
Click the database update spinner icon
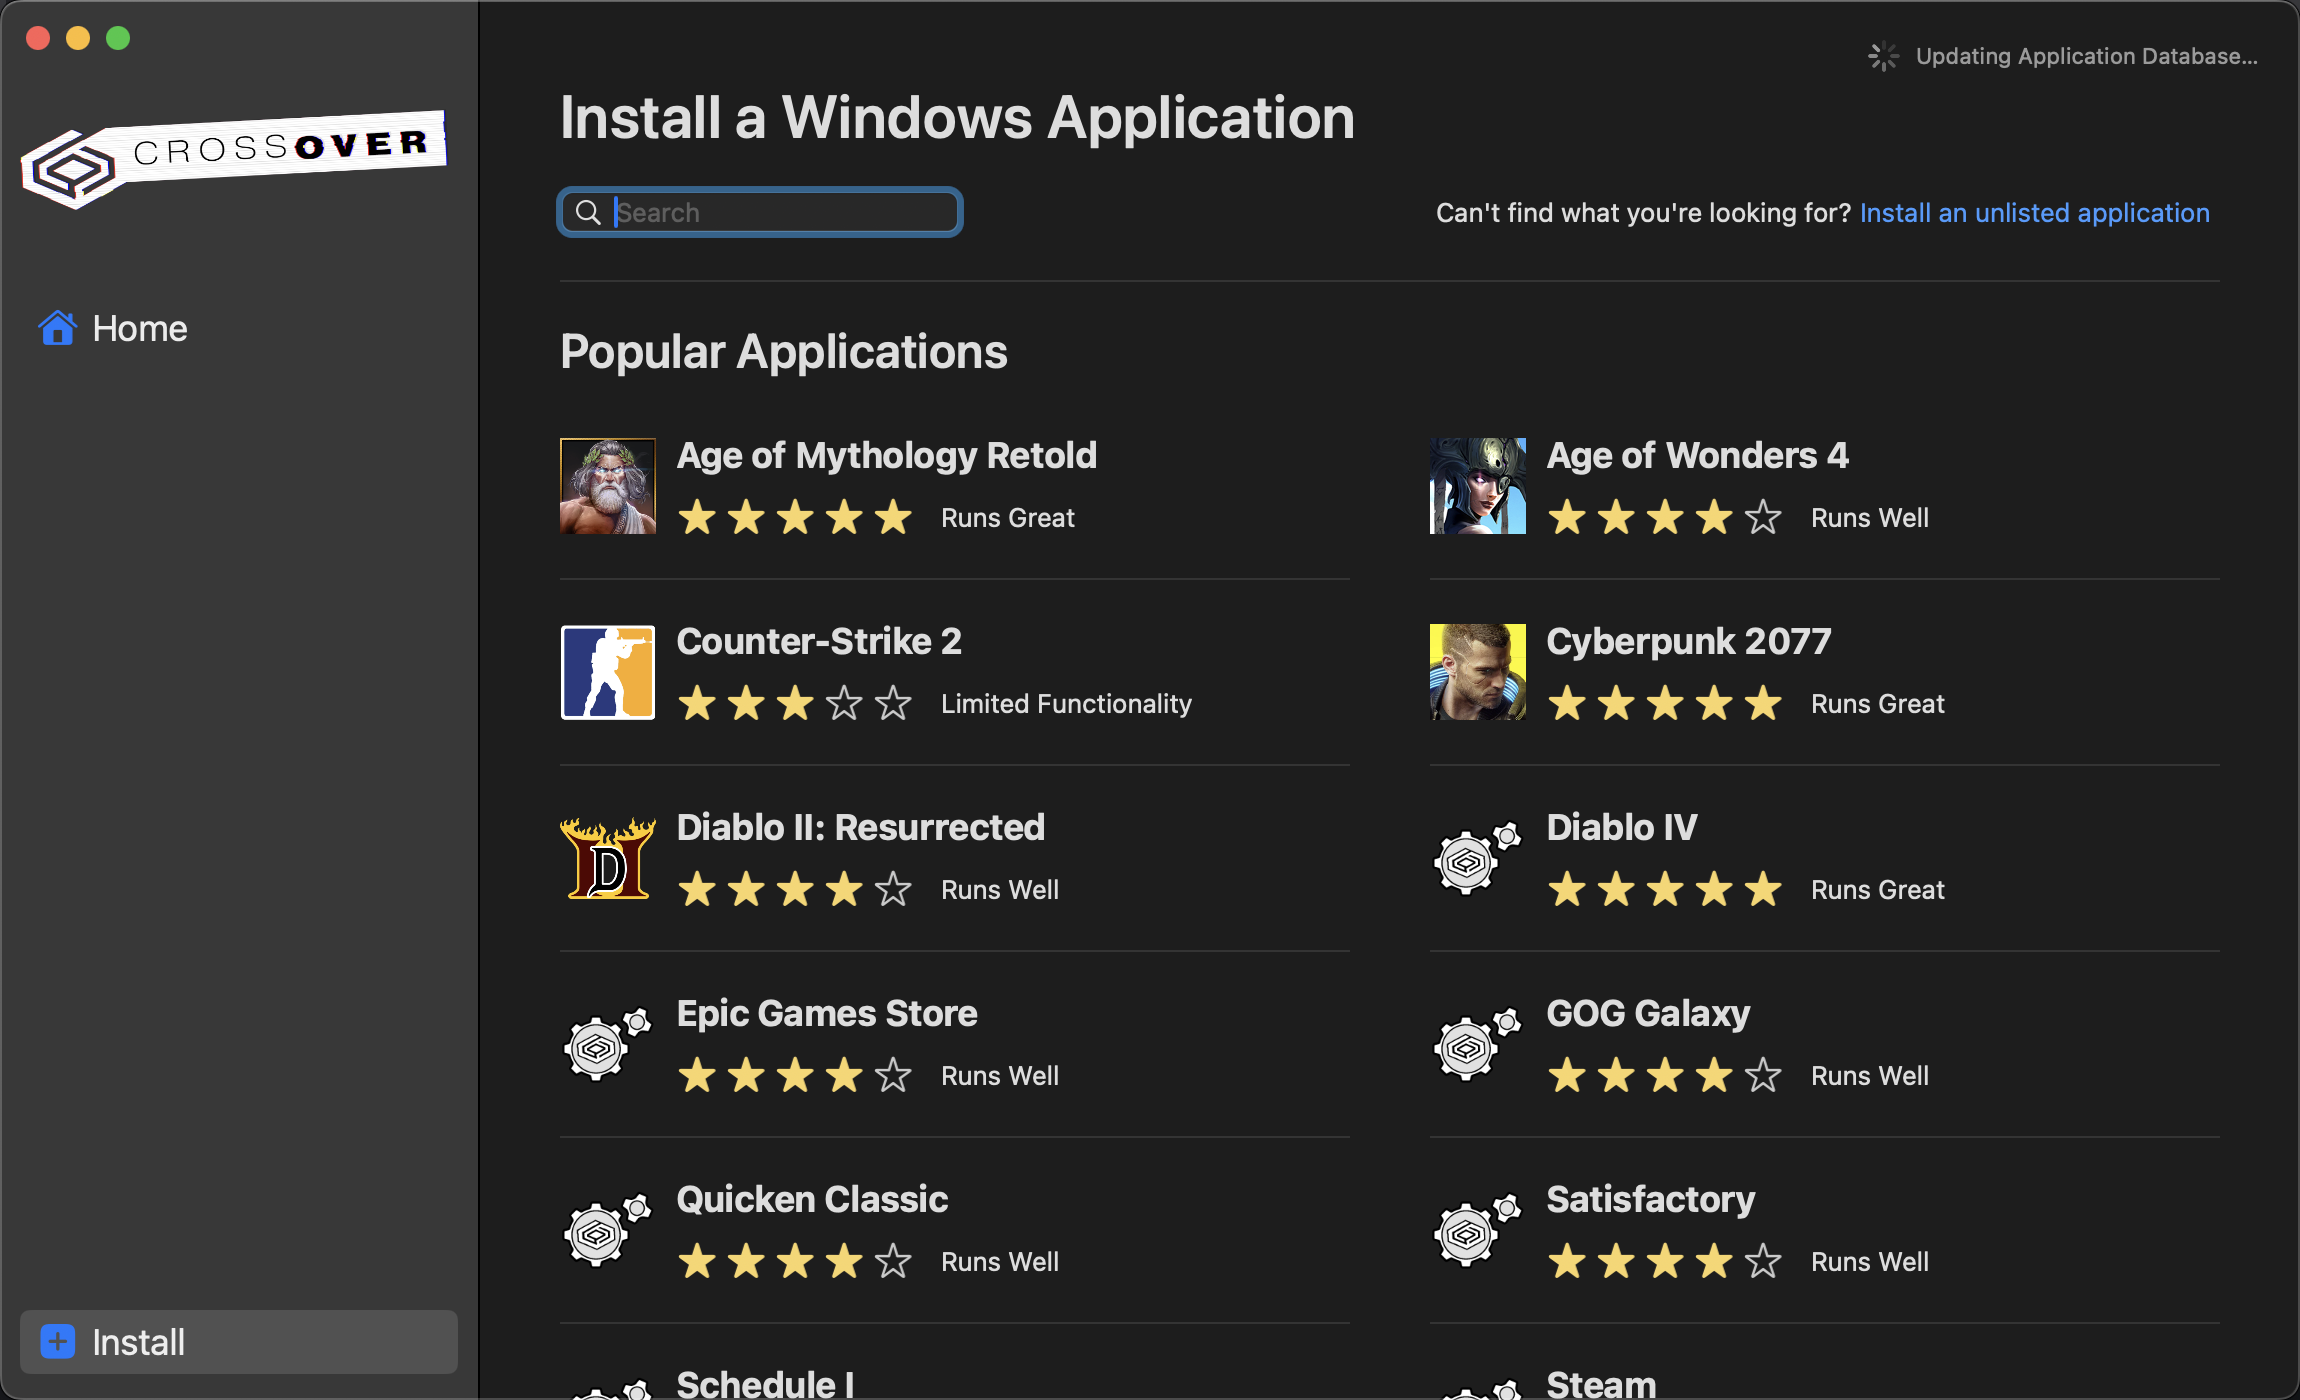click(x=1883, y=56)
